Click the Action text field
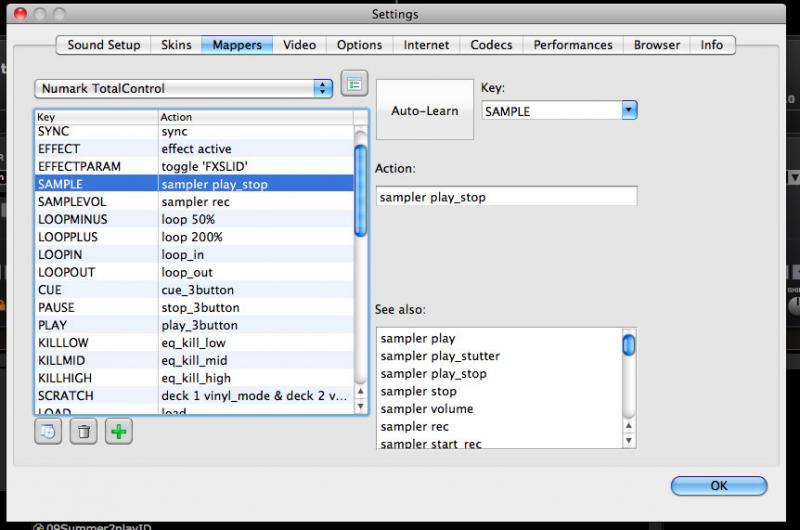The image size is (800, 530). [506, 197]
